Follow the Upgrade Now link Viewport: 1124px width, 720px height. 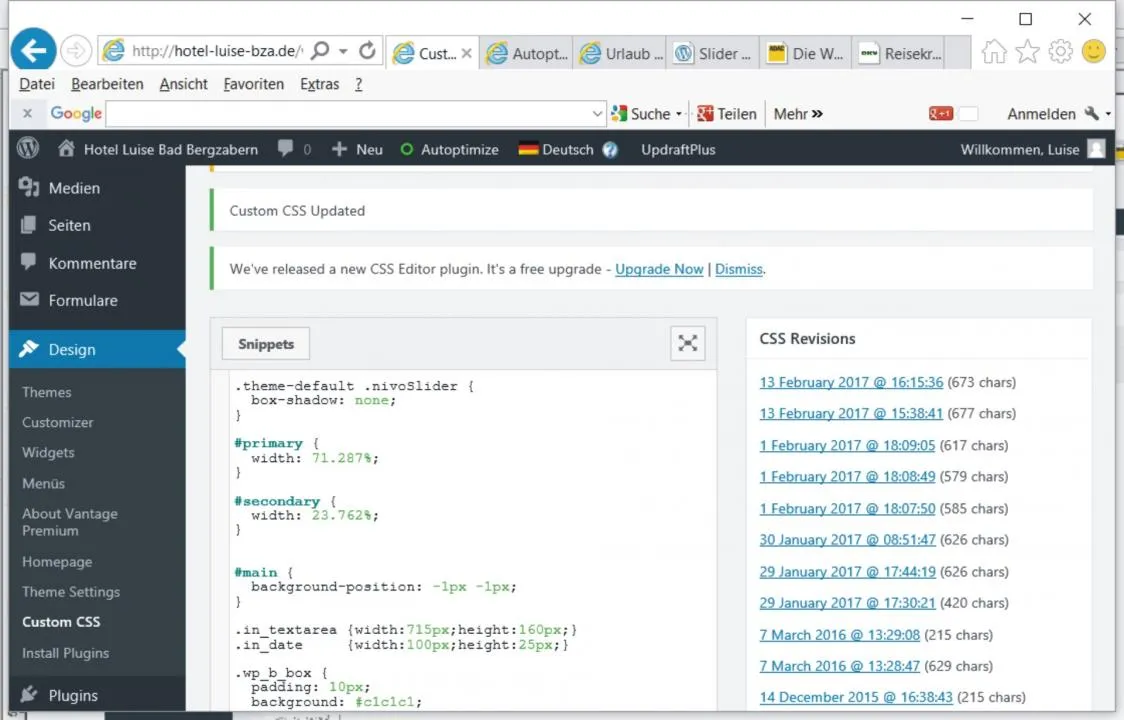(659, 269)
